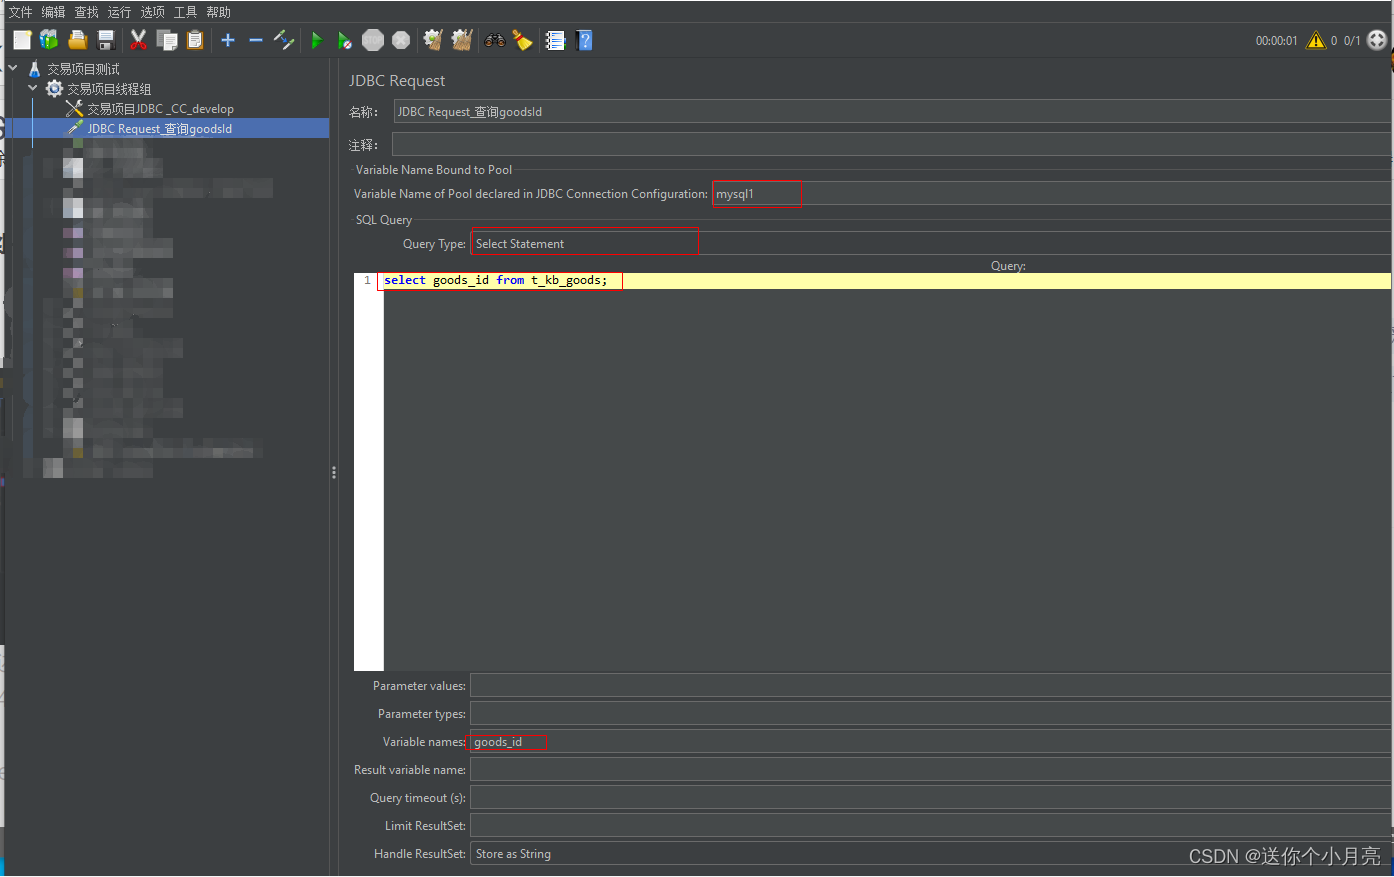Toggle enable/disable of selected element
1394x877 pixels.
point(284,40)
